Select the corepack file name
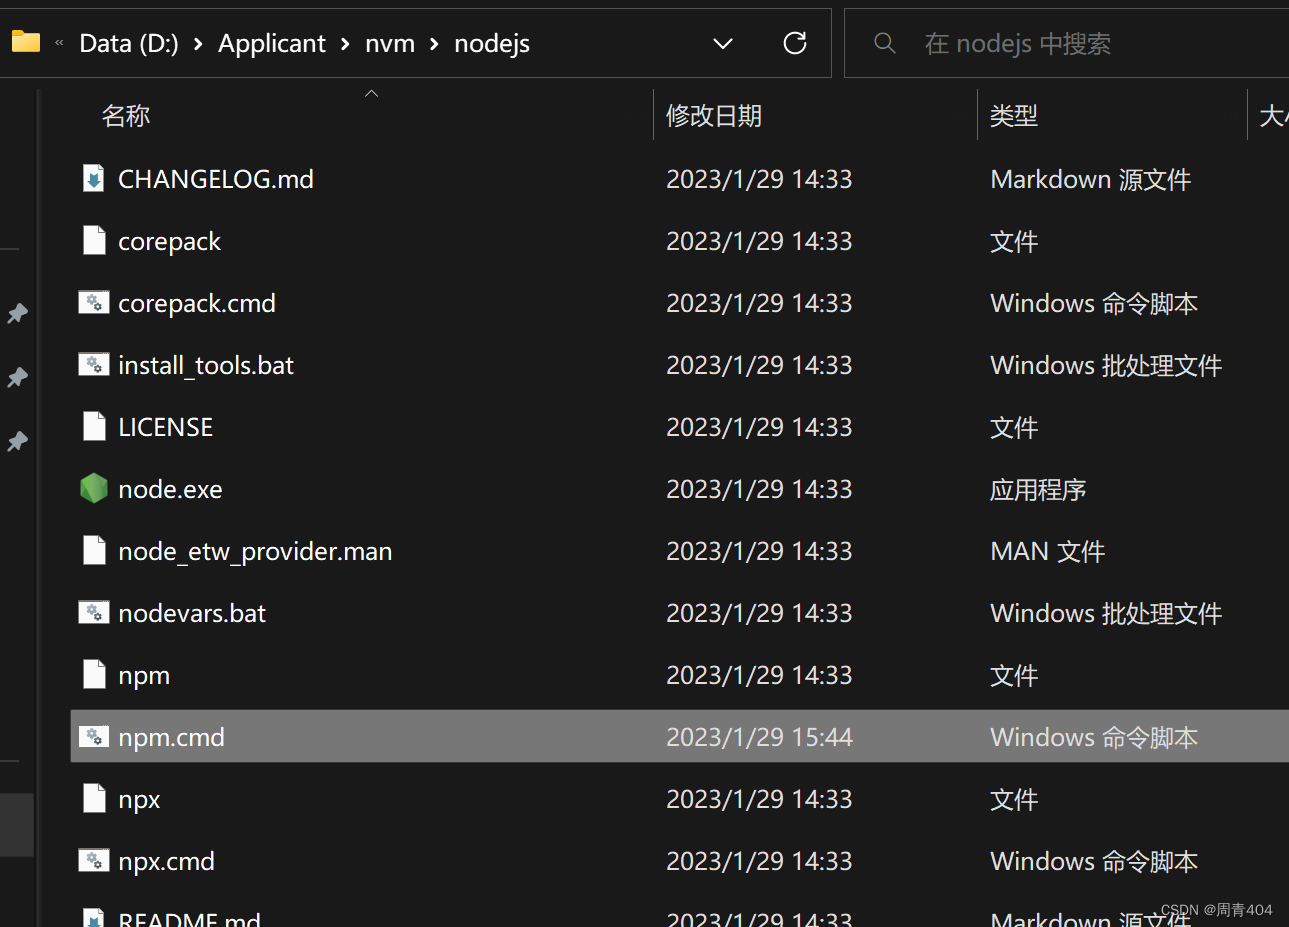Image resolution: width=1289 pixels, height=927 pixels. [x=169, y=242]
